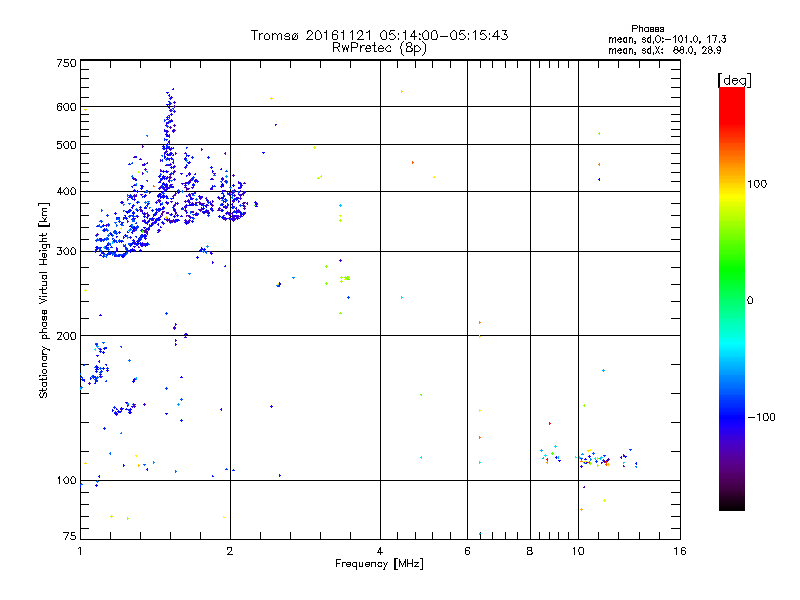Click the y-axis tick label "100" on the height axis
Screen dimensions: 800x600
[66, 481]
